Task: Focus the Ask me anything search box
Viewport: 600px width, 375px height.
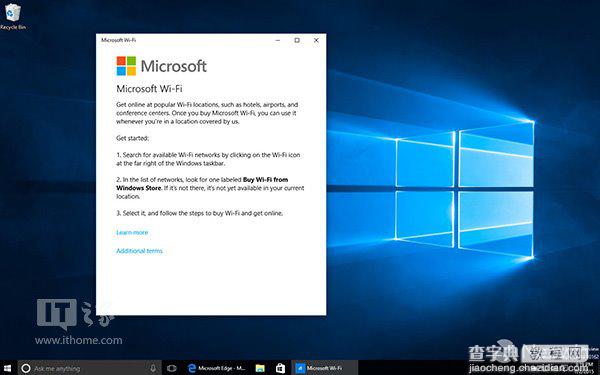Action: pos(90,368)
